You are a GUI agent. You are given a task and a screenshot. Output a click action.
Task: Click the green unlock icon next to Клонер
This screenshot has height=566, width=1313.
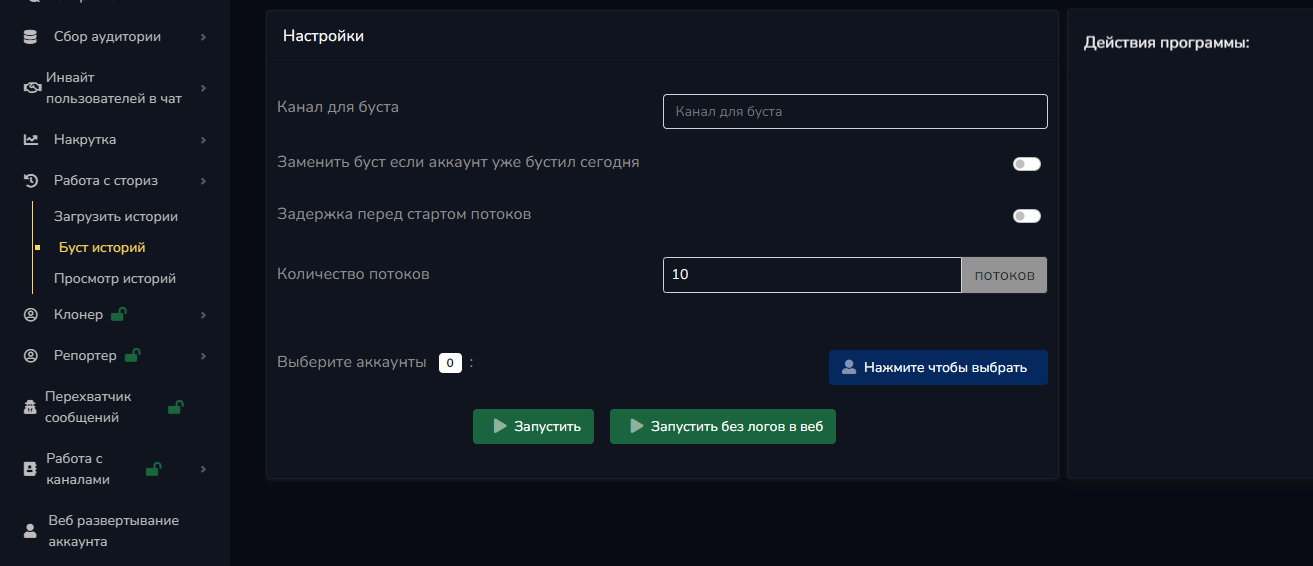pyautogui.click(x=118, y=314)
